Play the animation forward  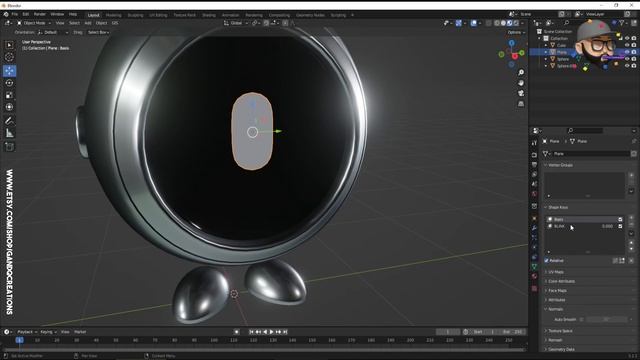[x=272, y=332]
